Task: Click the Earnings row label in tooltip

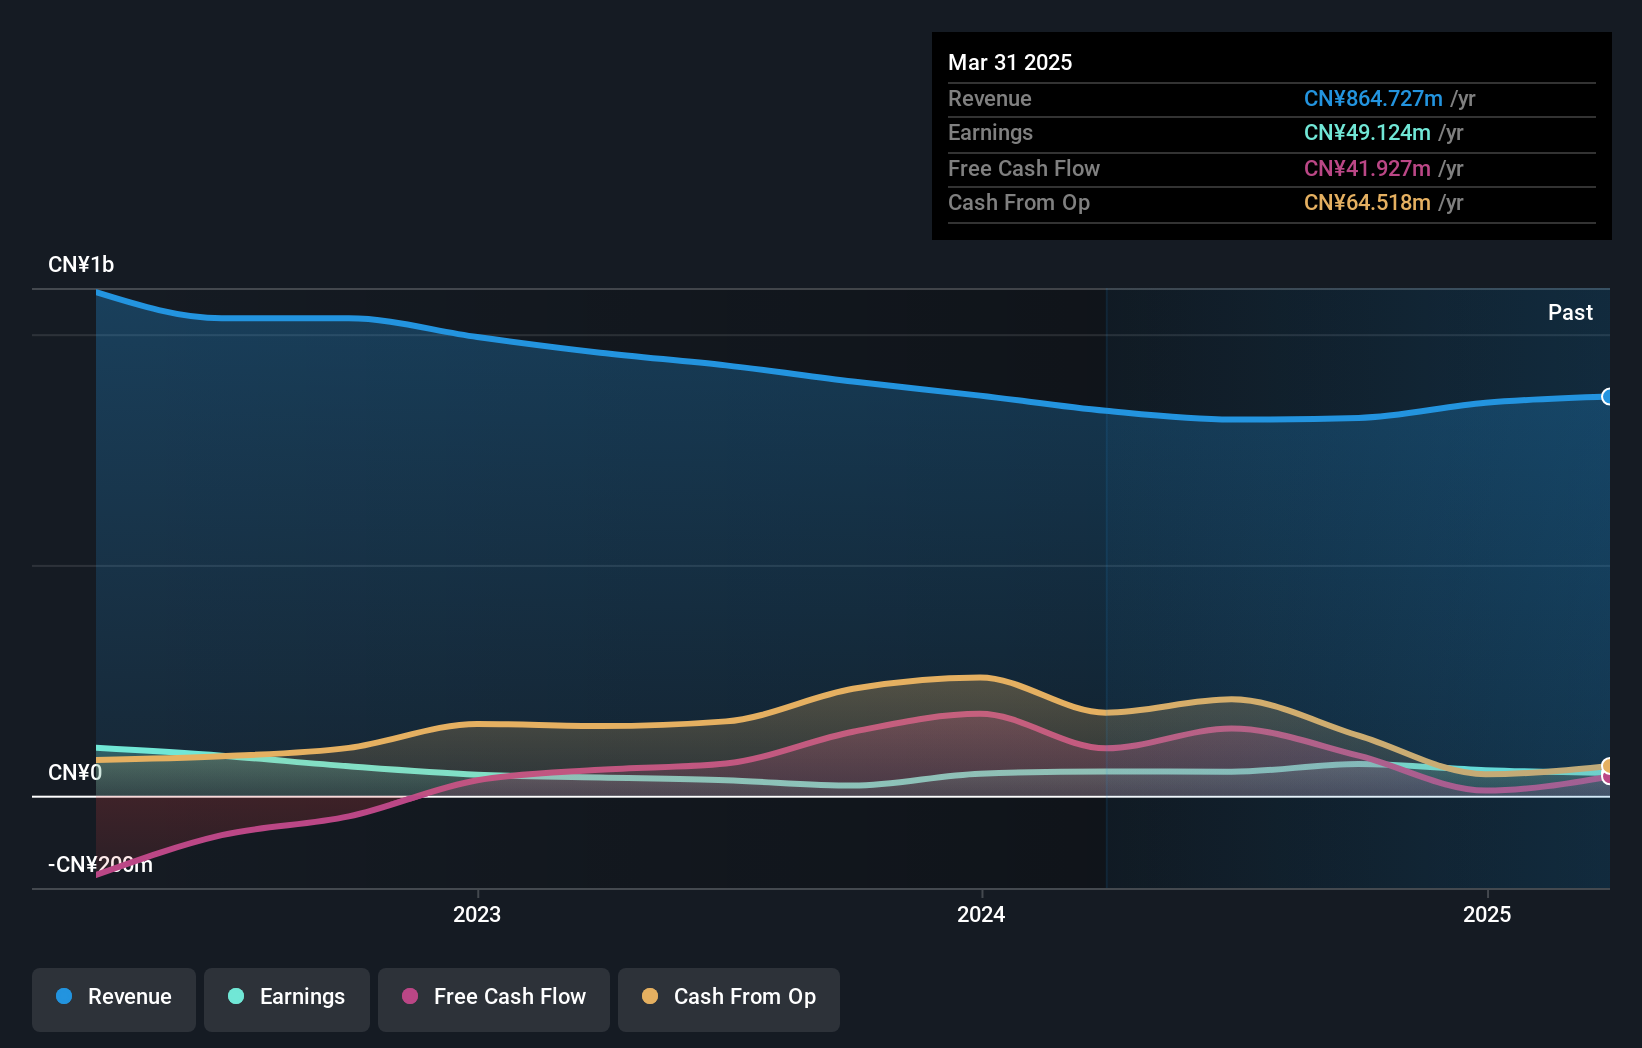Action: tap(990, 133)
